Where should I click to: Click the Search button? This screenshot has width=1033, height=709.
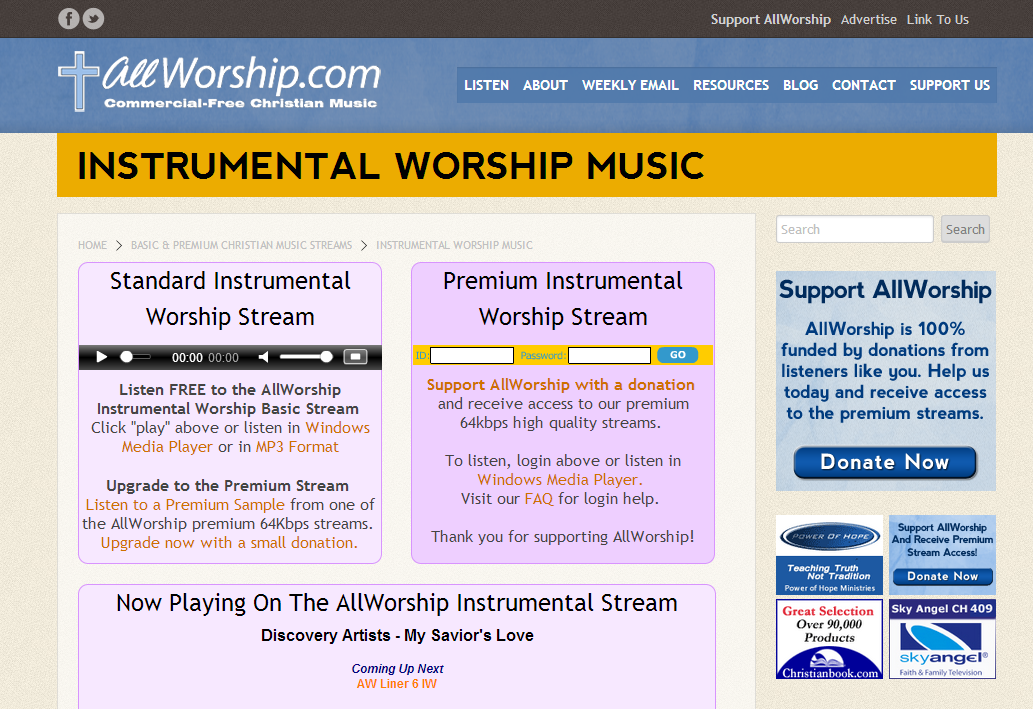(x=965, y=229)
